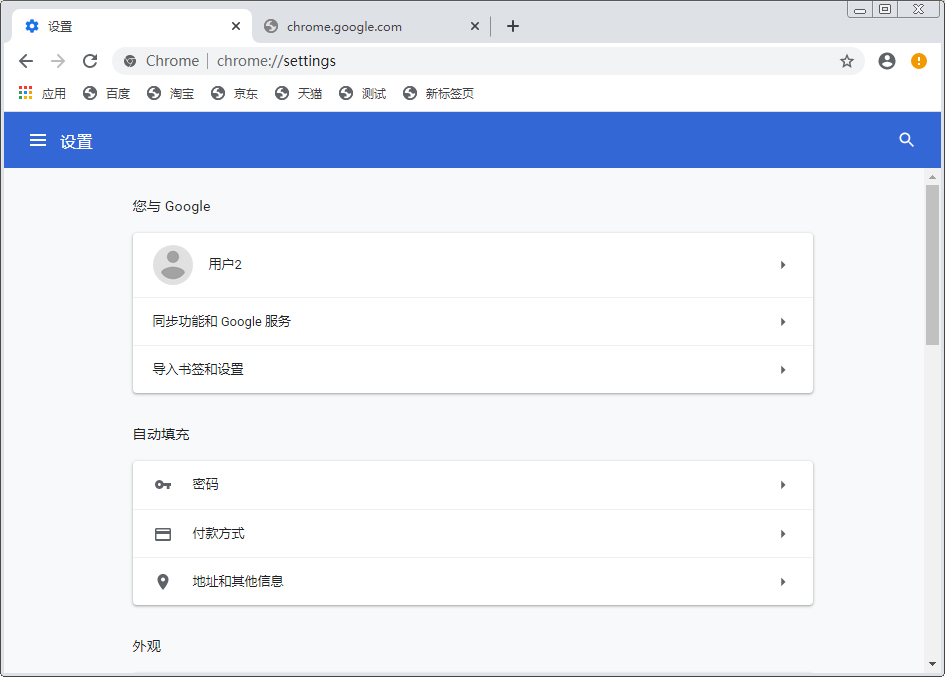Select the location pin icon for addresses
The width and height of the screenshot is (945, 677).
163,581
